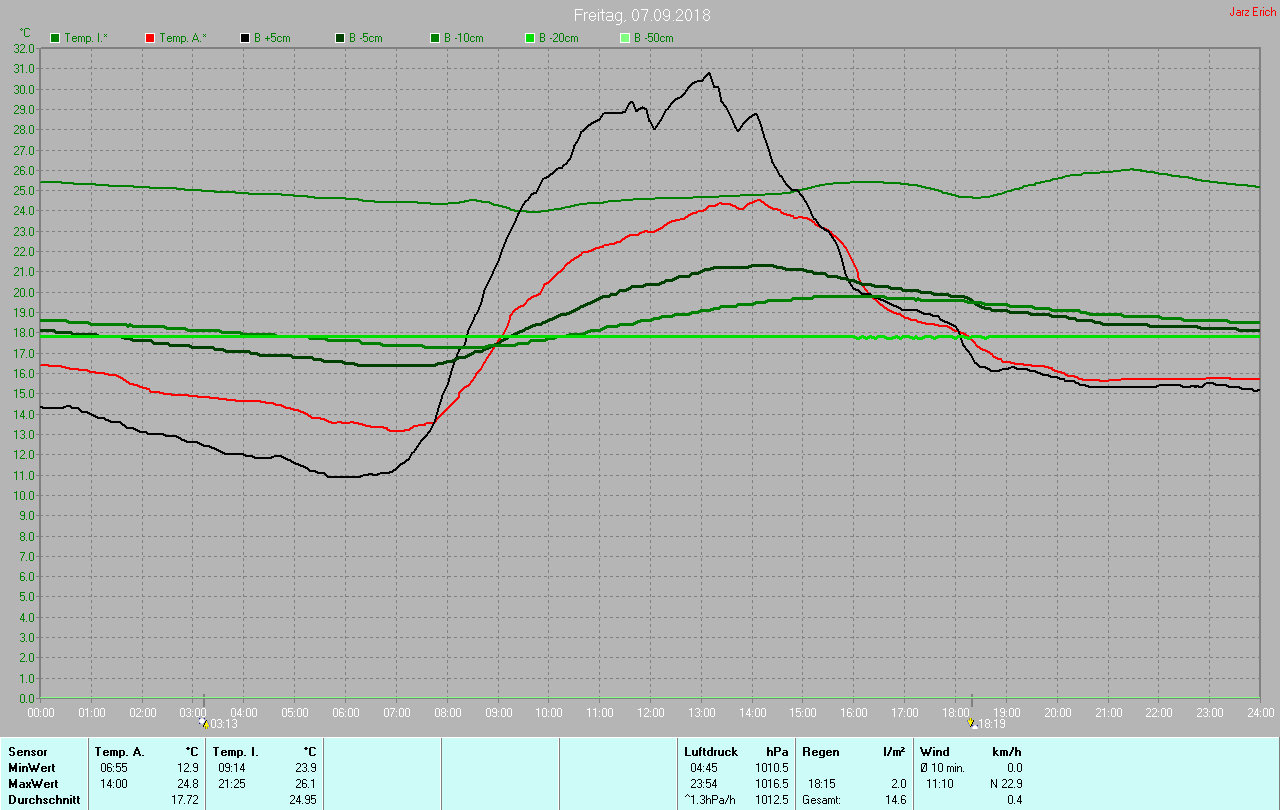Screen dimensions: 1280x810
Task: Click the B -5cm legend swatch
Action: 340,38
